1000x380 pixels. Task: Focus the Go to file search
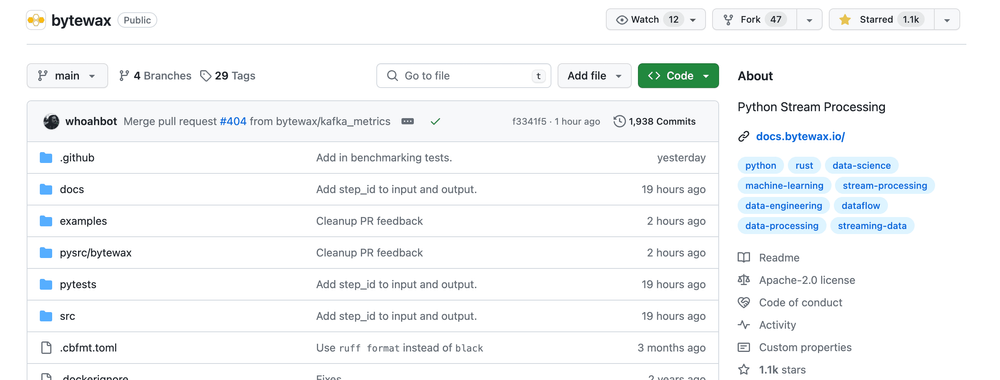[464, 76]
